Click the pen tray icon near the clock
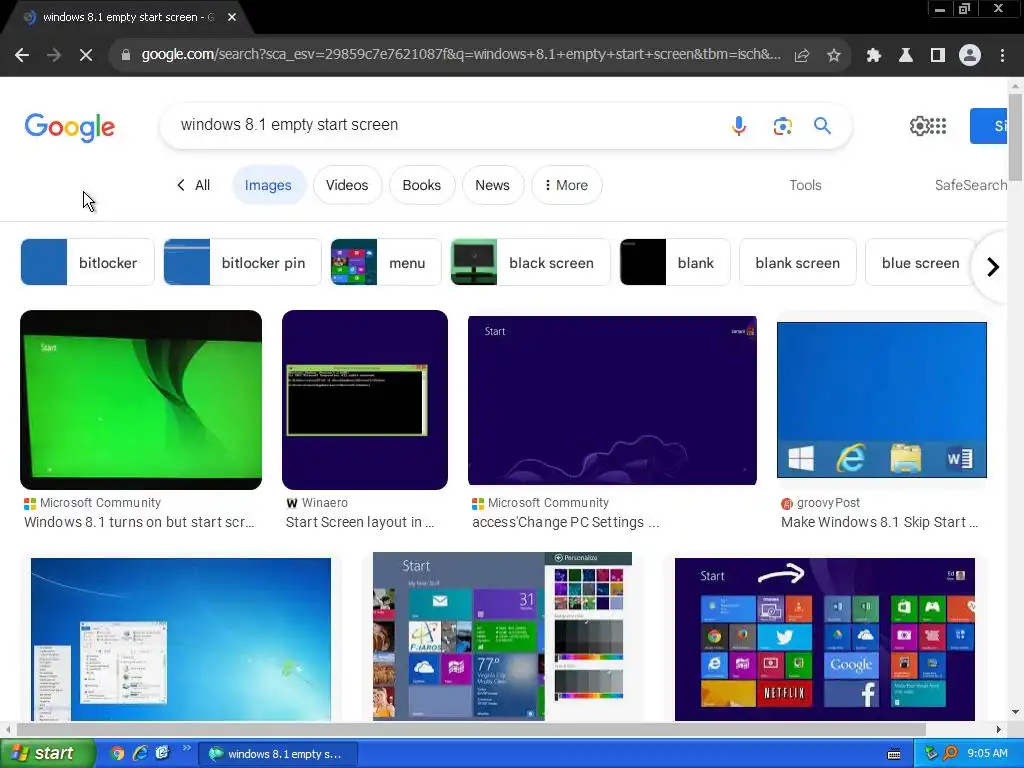This screenshot has width=1024, height=768. tap(931, 754)
